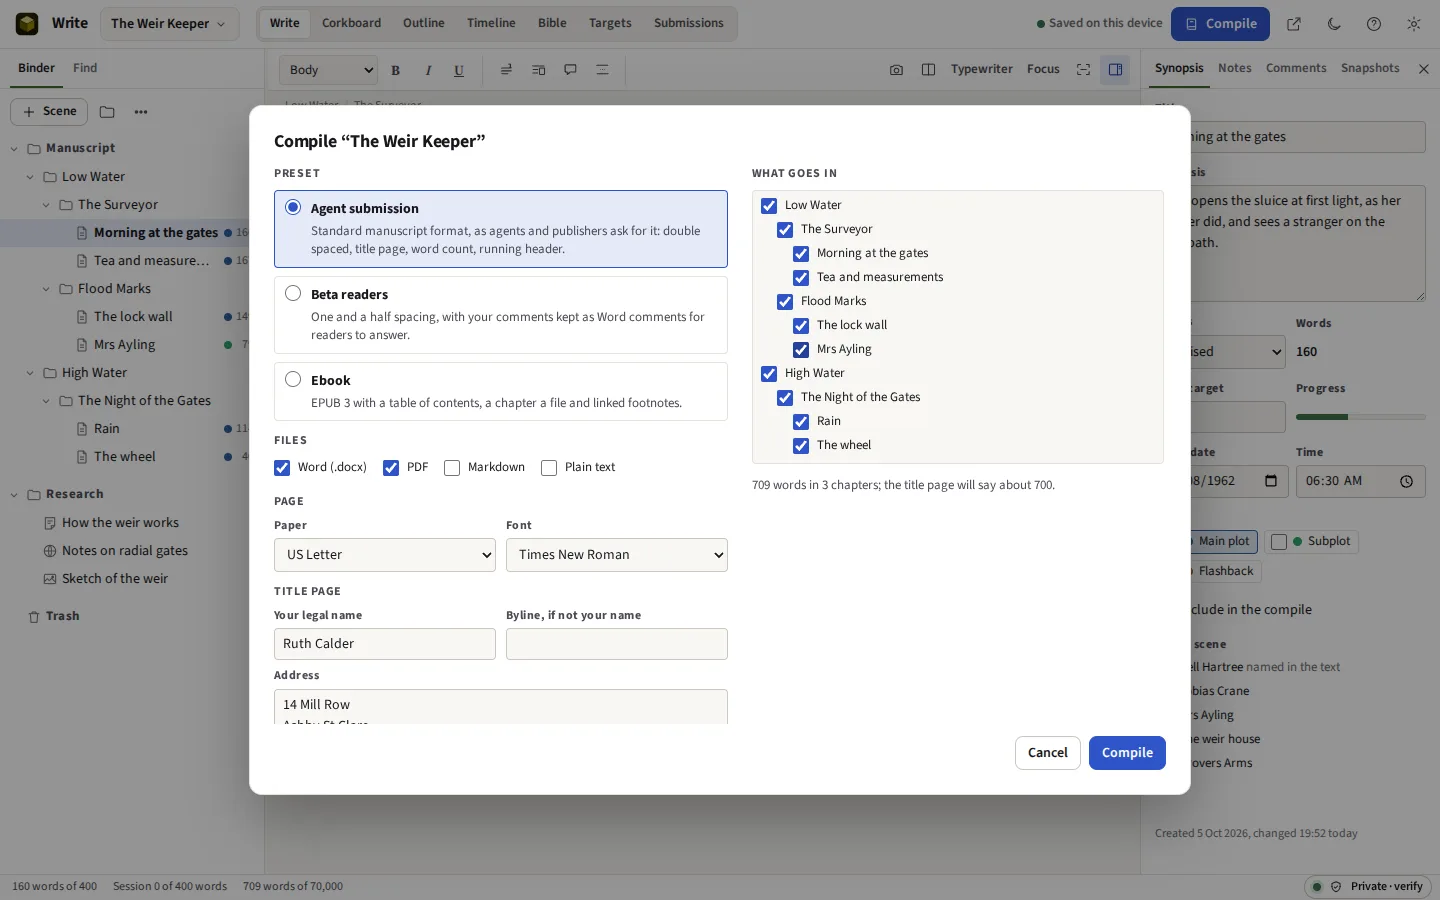The width and height of the screenshot is (1440, 900).
Task: Open settings via the gear icon
Action: [1414, 24]
